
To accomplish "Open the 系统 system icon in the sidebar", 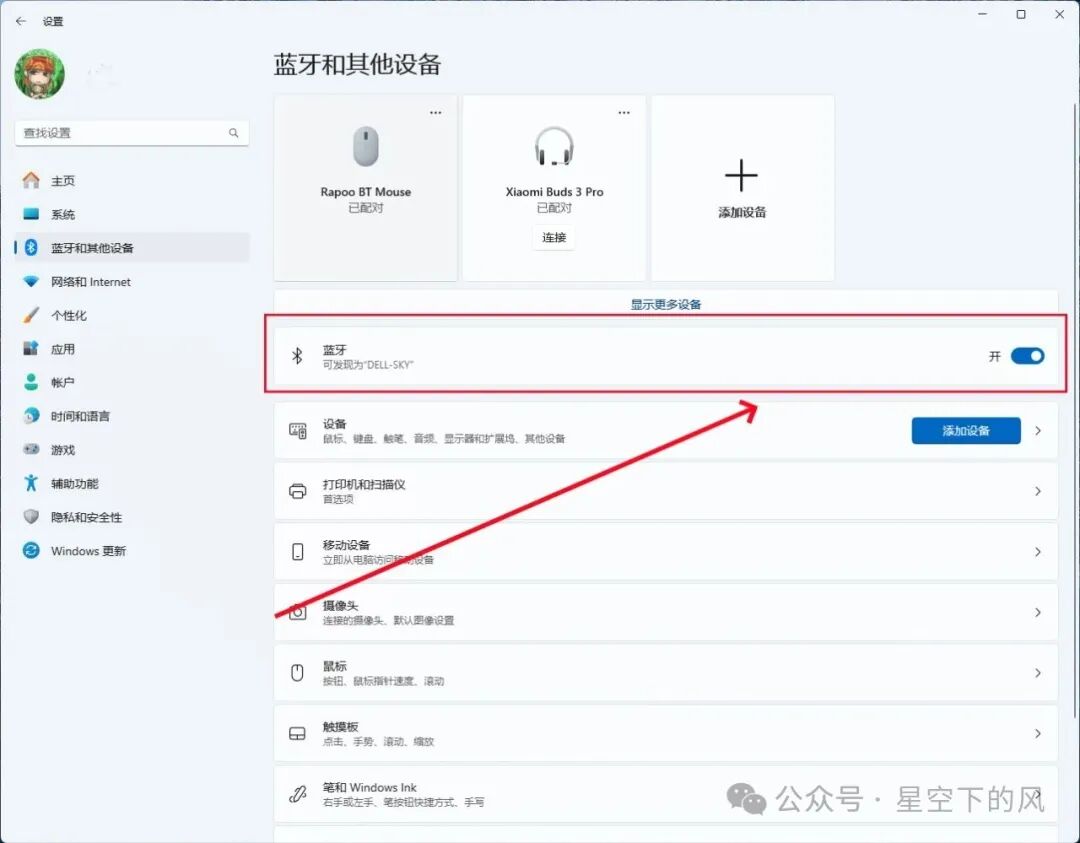I will coord(31,214).
